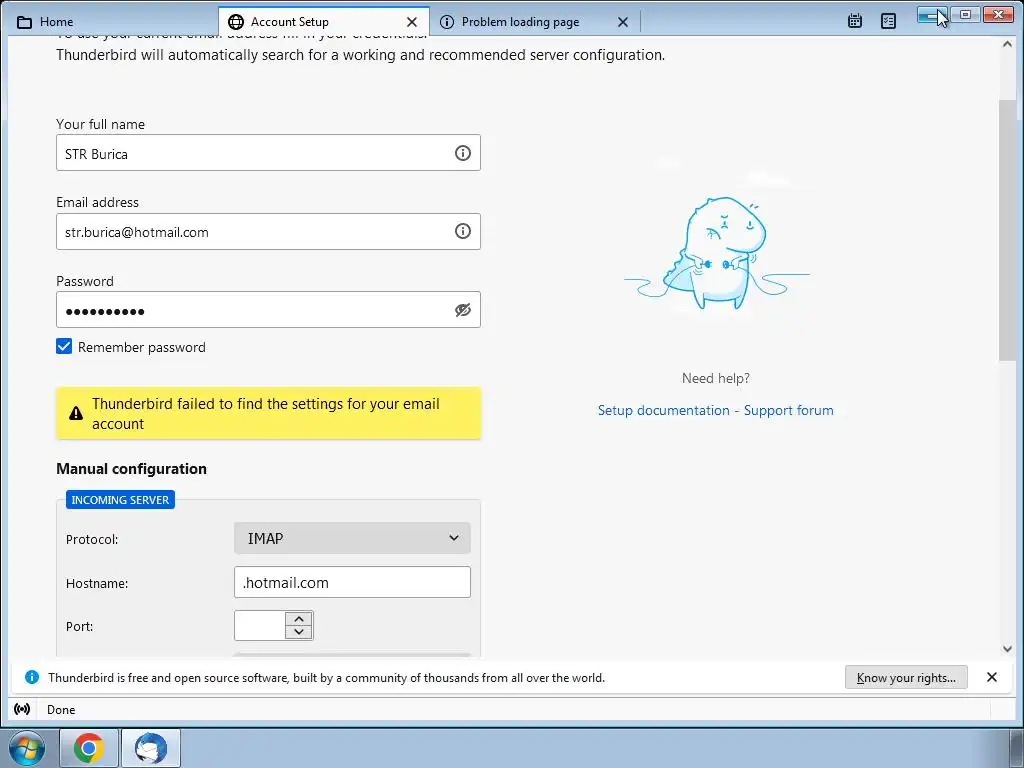The height and width of the screenshot is (768, 1024).
Task: Click the INCOMING SERVER label
Action: [x=120, y=500]
